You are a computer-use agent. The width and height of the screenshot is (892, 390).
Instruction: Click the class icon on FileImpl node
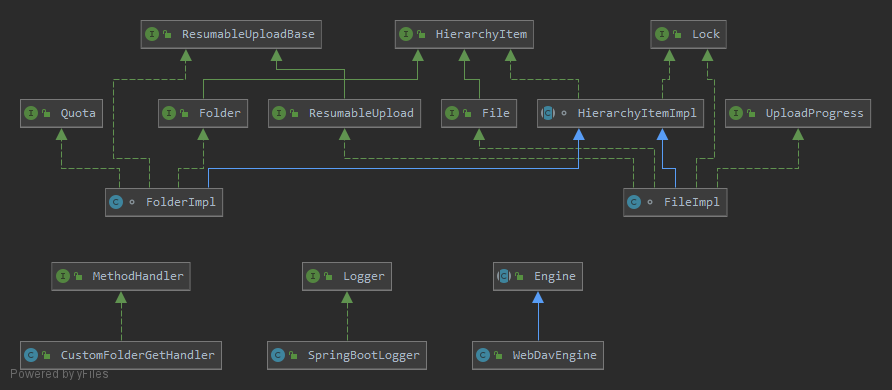coord(634,202)
